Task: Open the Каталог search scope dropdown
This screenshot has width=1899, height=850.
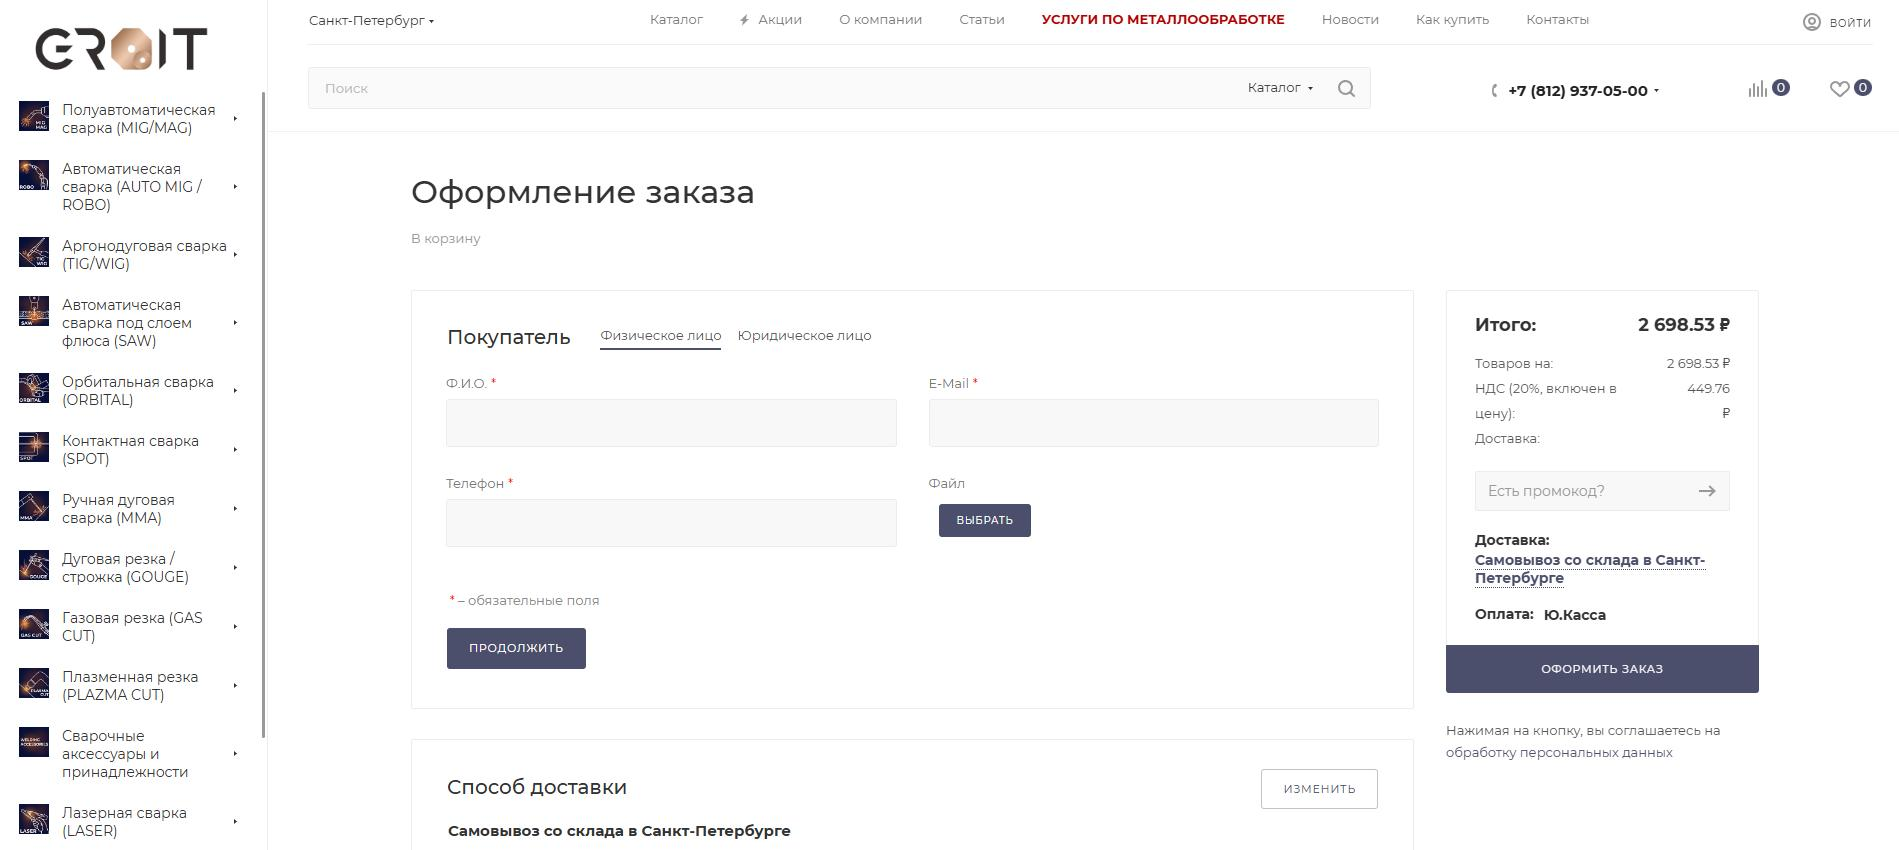Action: click(1280, 88)
